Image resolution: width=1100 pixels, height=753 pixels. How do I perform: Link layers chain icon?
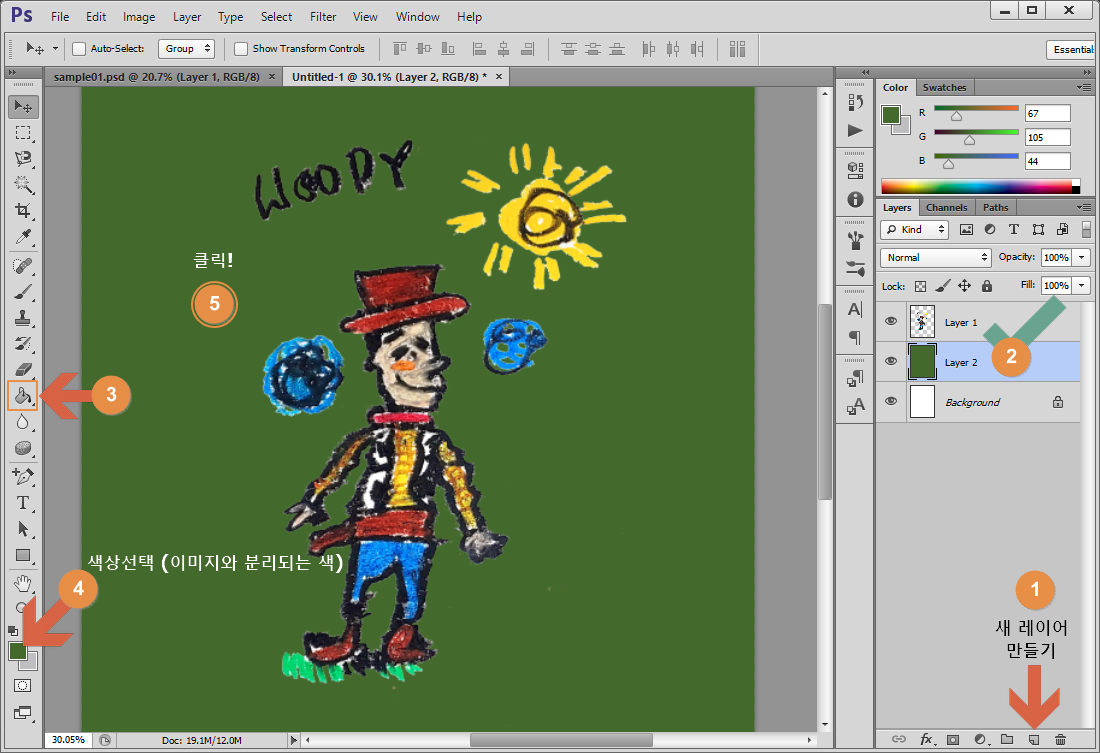tap(899, 740)
